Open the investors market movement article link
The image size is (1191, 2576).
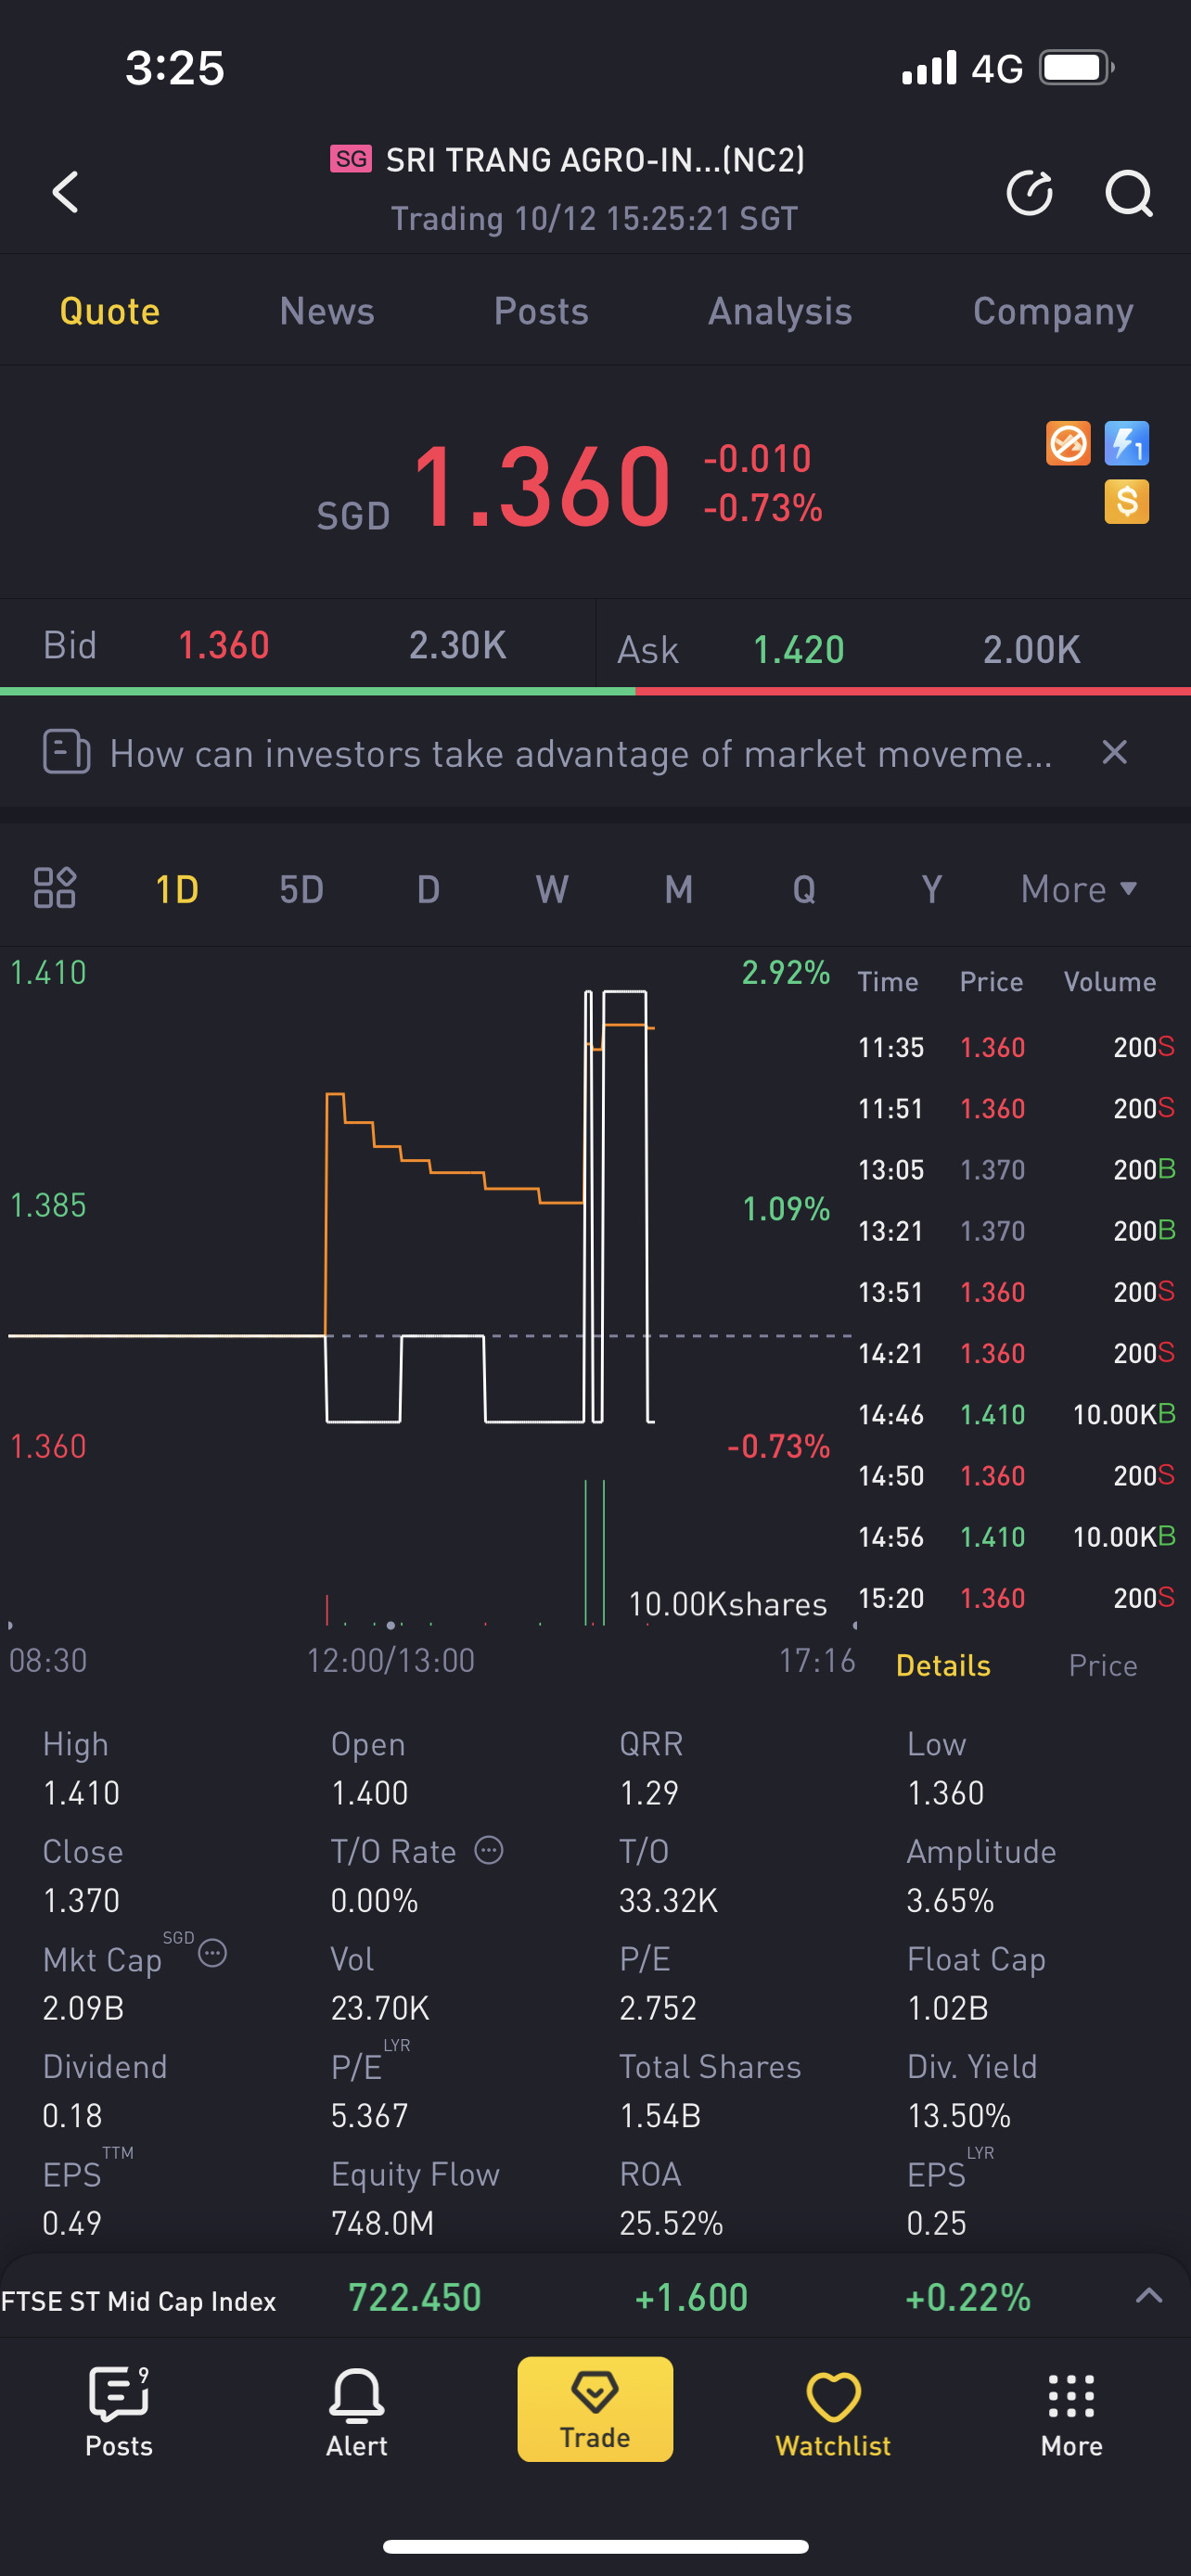coord(580,753)
